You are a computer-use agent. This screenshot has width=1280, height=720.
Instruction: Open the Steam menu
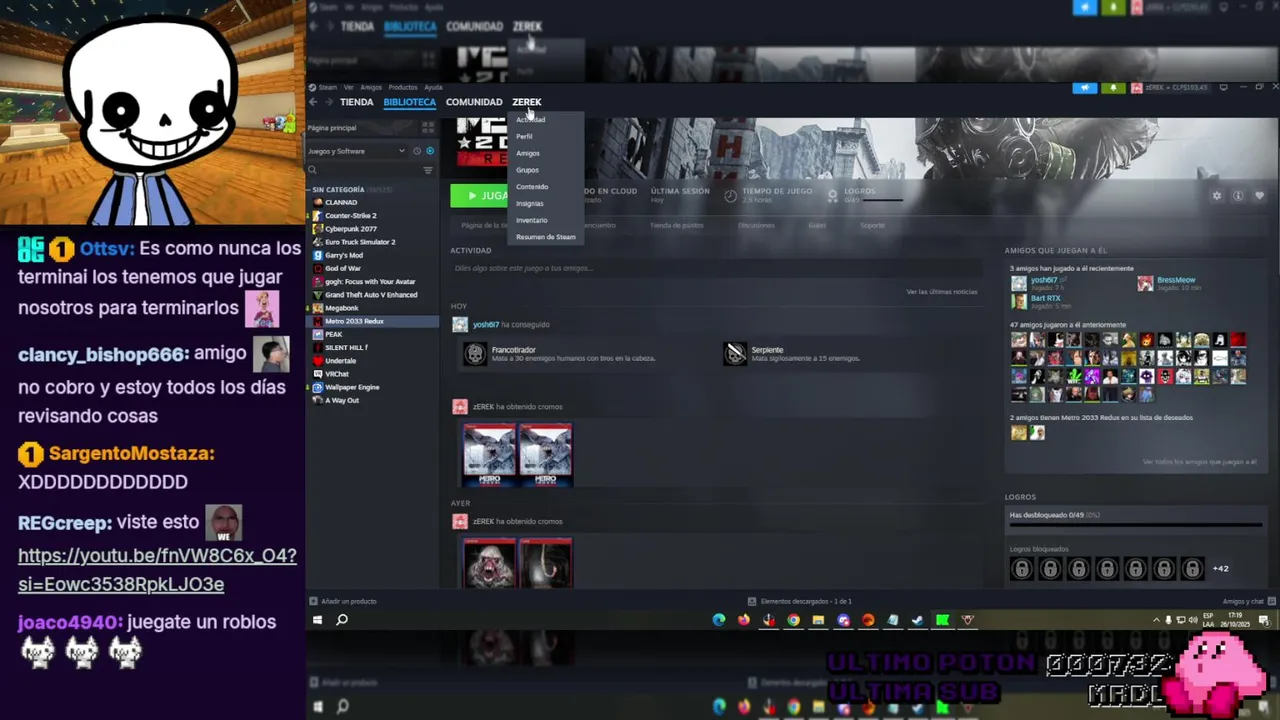click(326, 87)
